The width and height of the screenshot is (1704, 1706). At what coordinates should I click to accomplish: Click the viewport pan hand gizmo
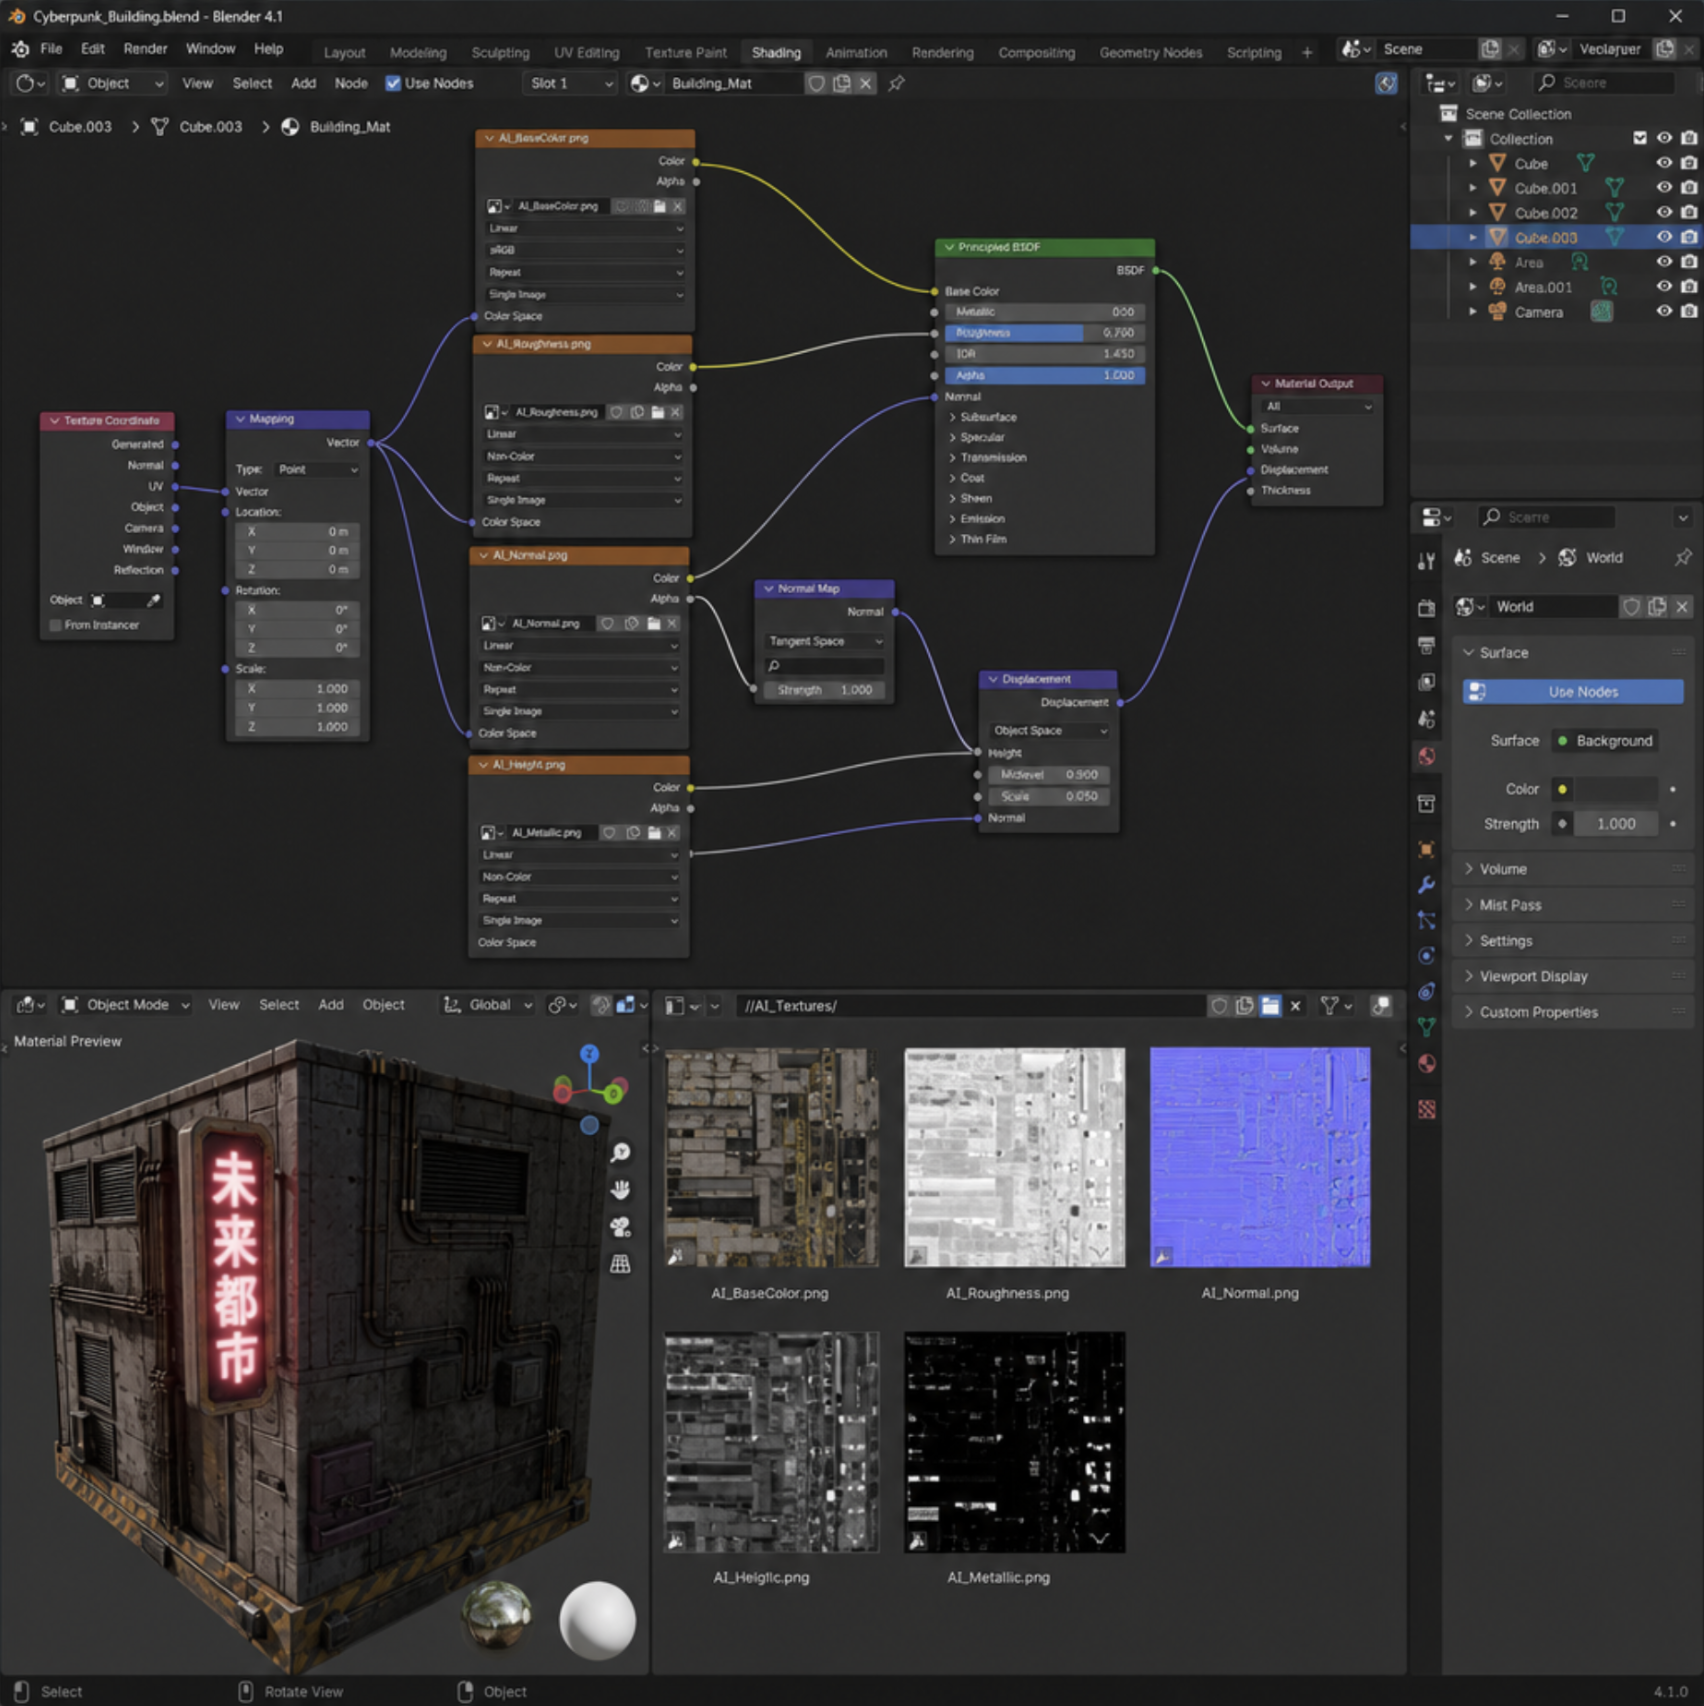click(621, 1189)
